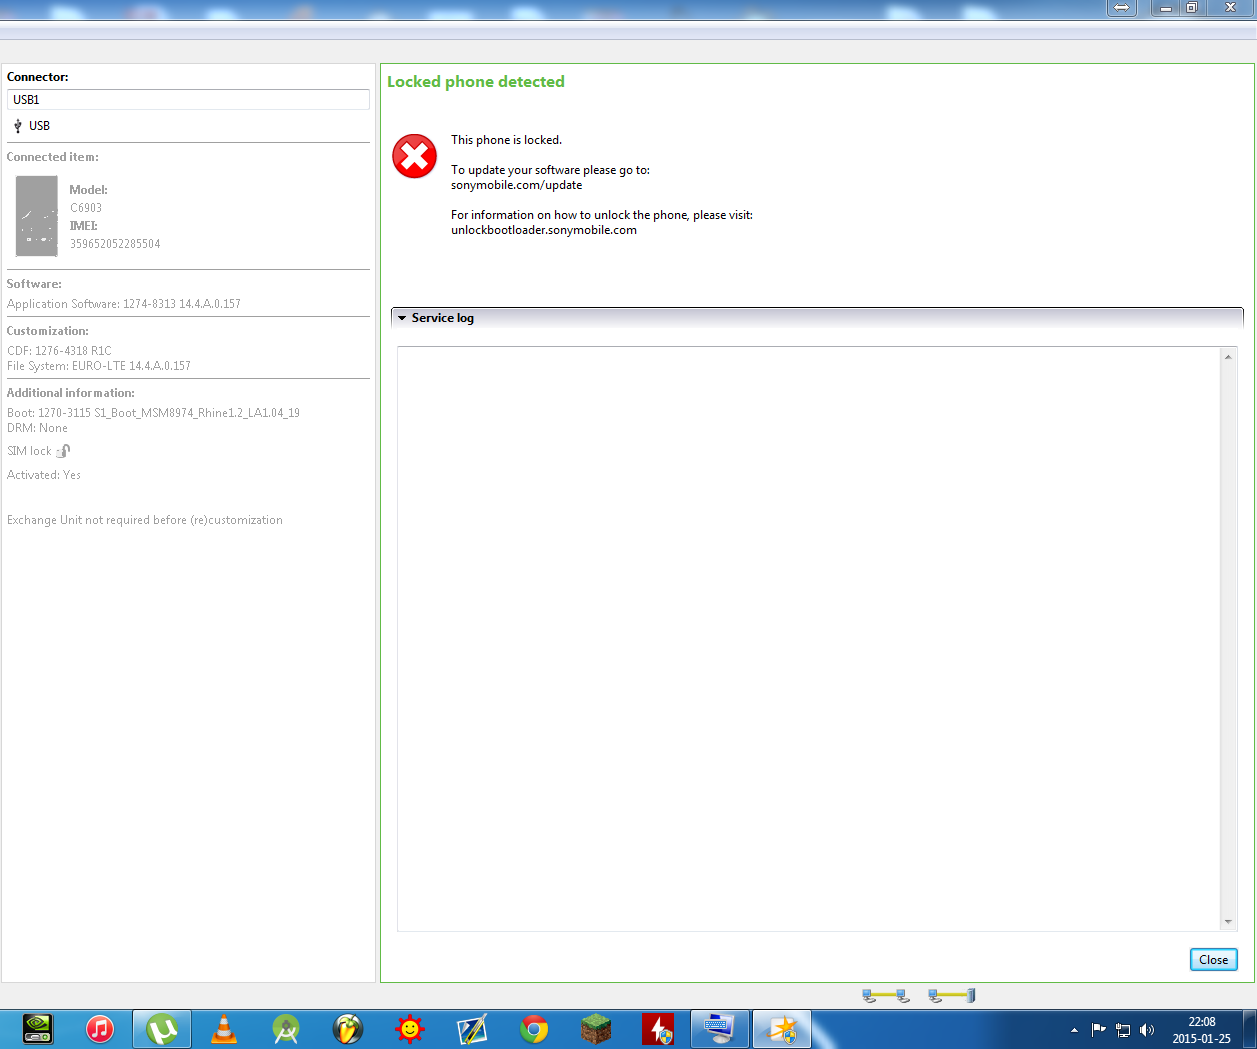Open the volume speaker tray icon
The height and width of the screenshot is (1049, 1257).
[1147, 1030]
